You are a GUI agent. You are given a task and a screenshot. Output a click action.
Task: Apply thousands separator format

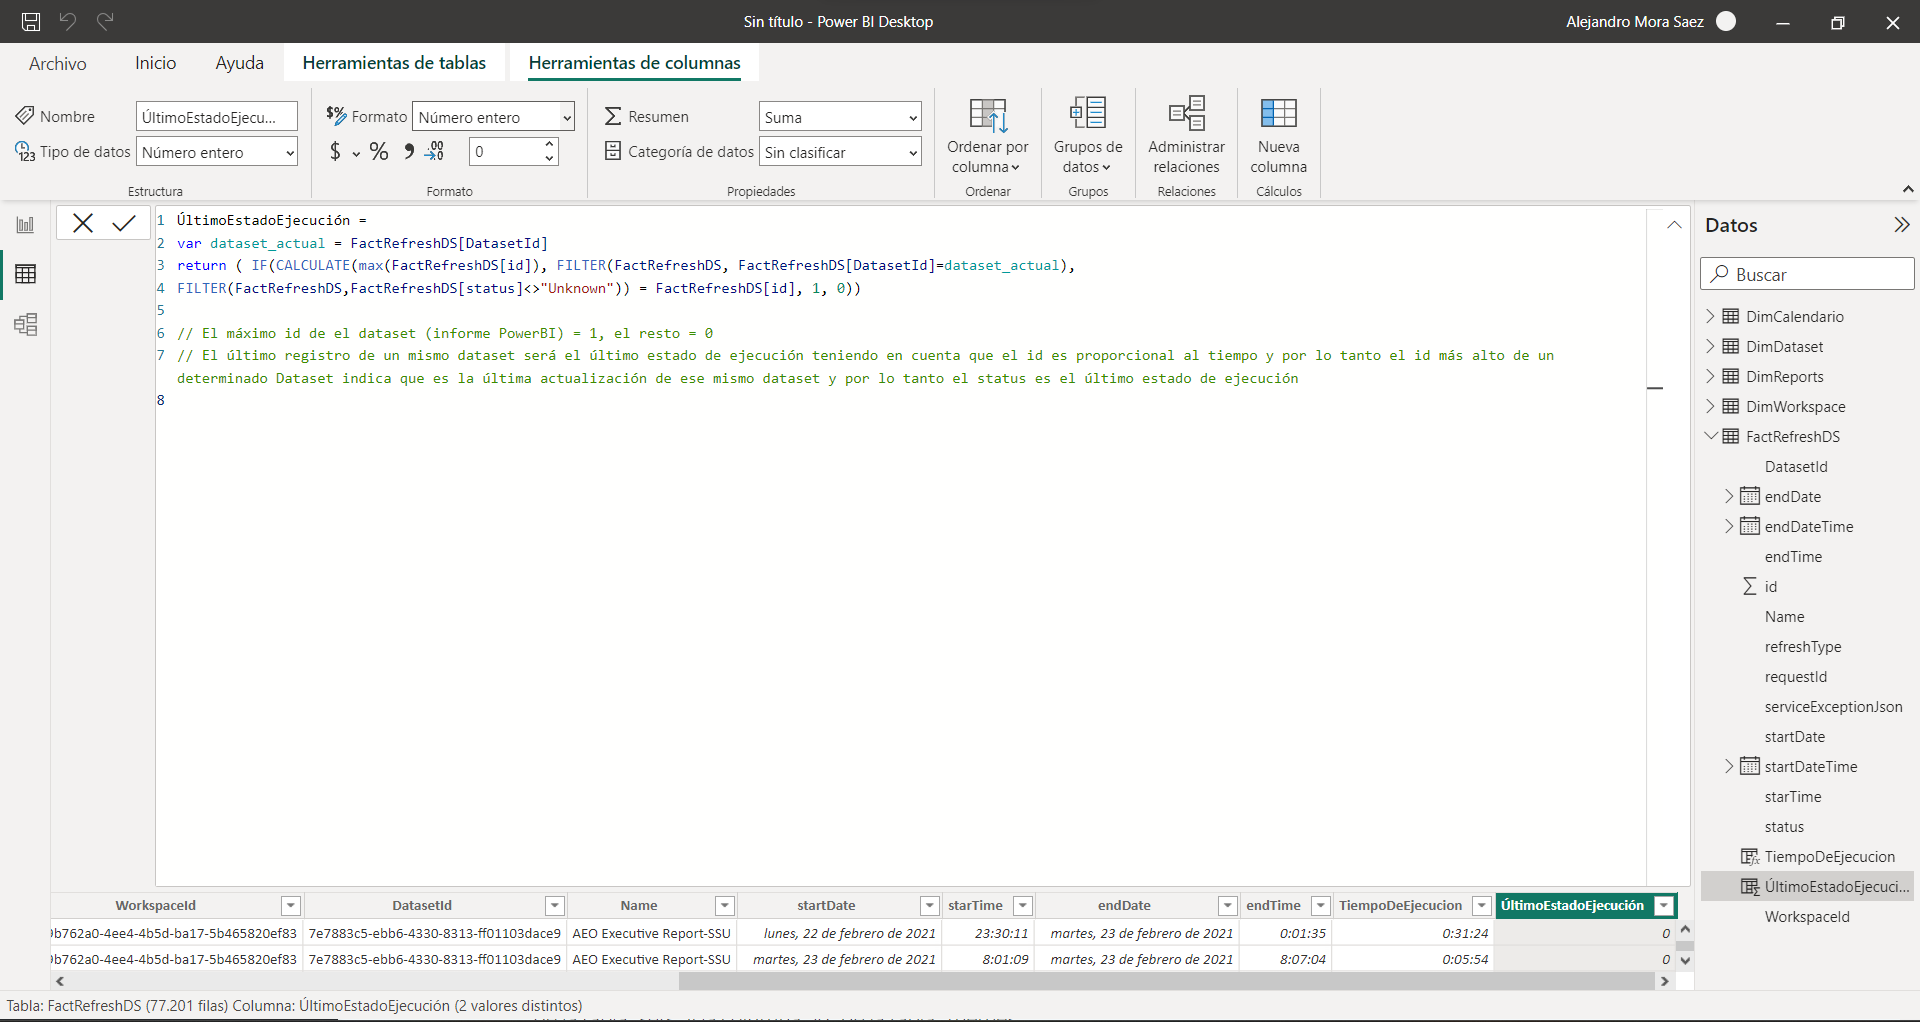point(408,152)
